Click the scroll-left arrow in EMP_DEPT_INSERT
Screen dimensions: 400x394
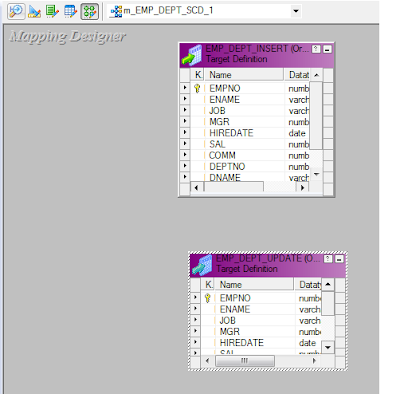pyautogui.click(x=196, y=187)
